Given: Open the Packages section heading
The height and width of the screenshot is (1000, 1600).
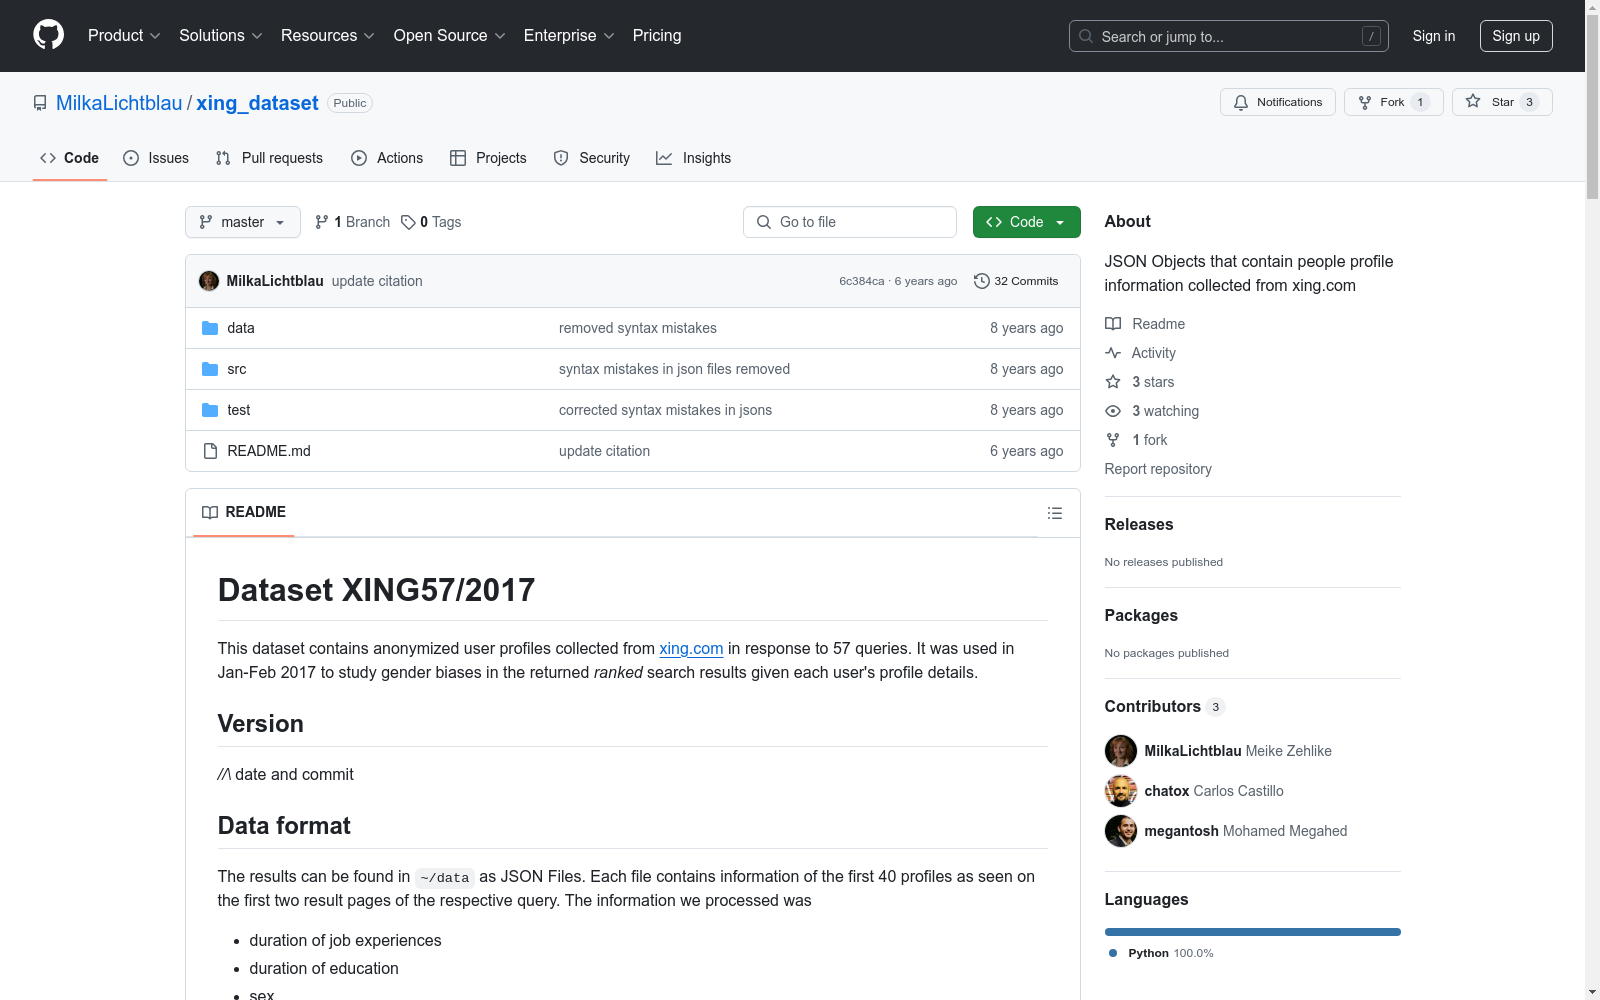Looking at the screenshot, I should (1141, 615).
